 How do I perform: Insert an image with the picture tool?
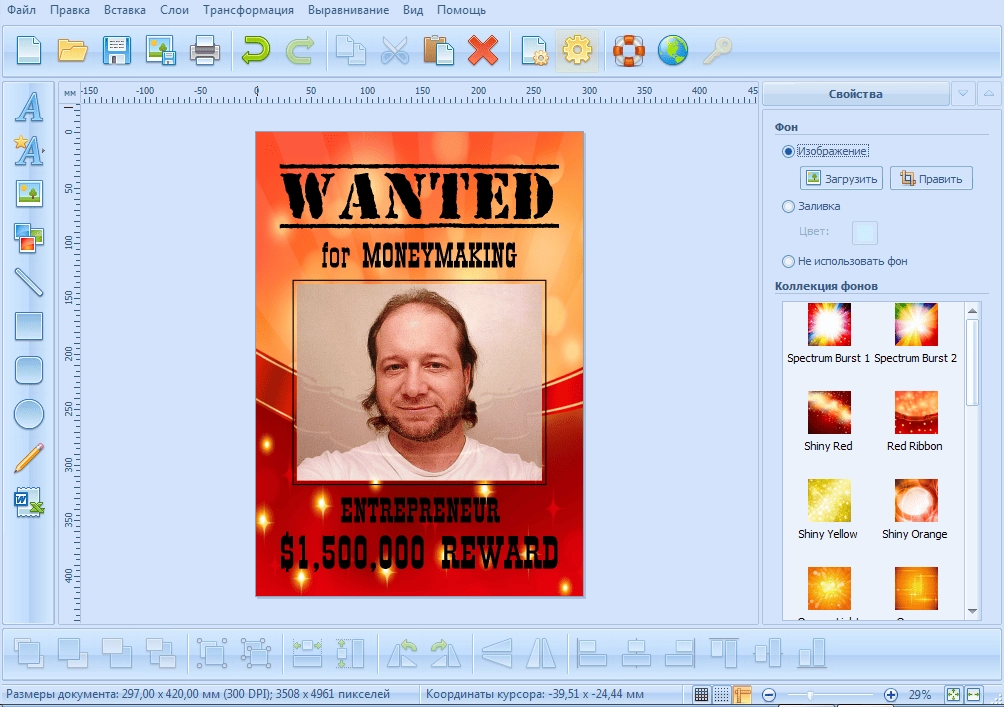pos(29,194)
